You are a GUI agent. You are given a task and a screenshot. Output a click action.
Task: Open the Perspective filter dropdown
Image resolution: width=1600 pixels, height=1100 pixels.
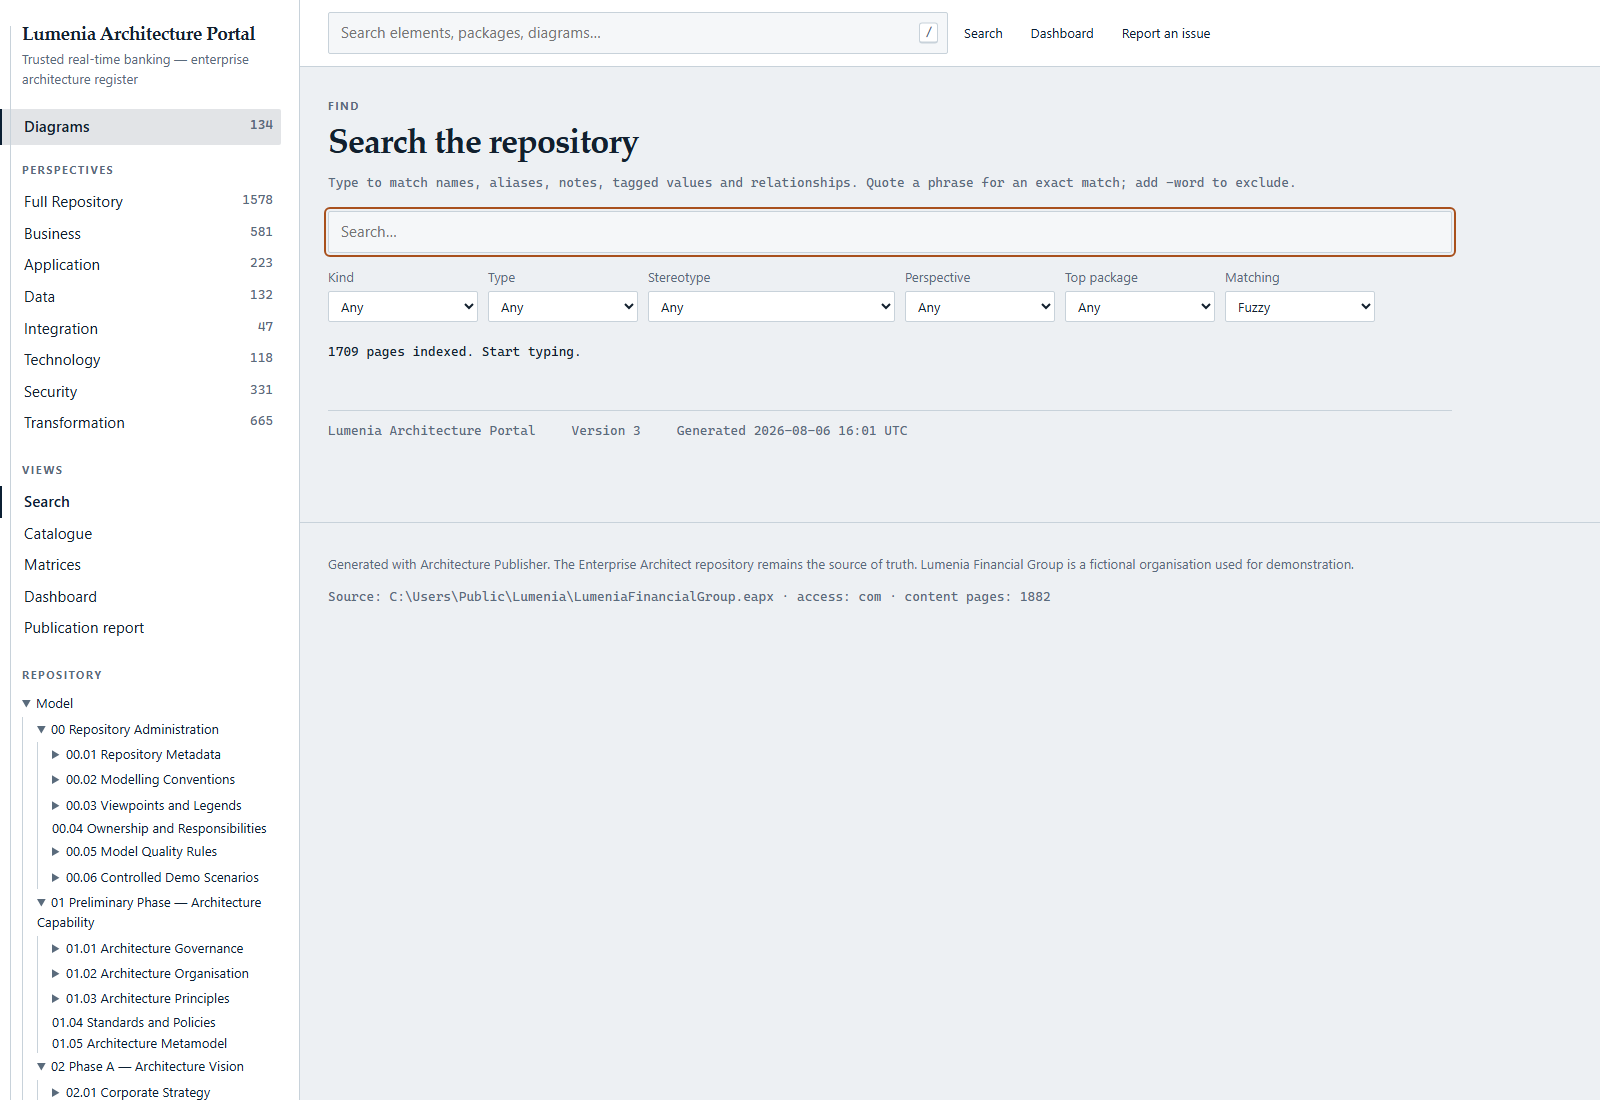click(x=980, y=307)
